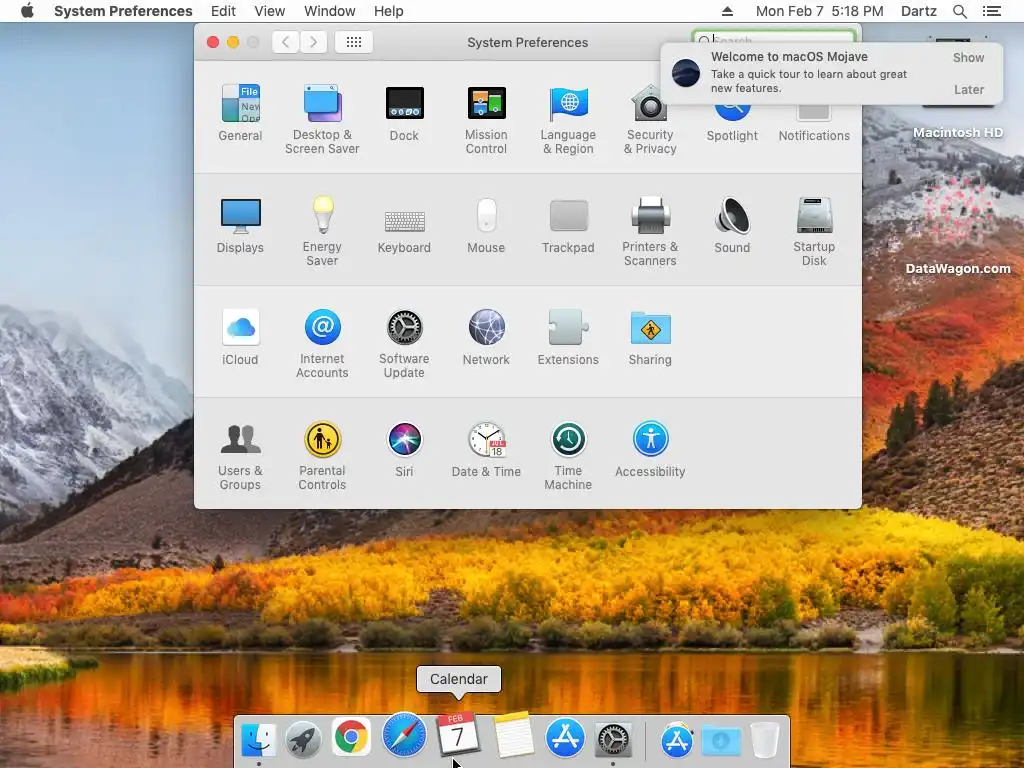This screenshot has width=1024, height=768.
Task: Open the Apple menu
Action: 27,11
